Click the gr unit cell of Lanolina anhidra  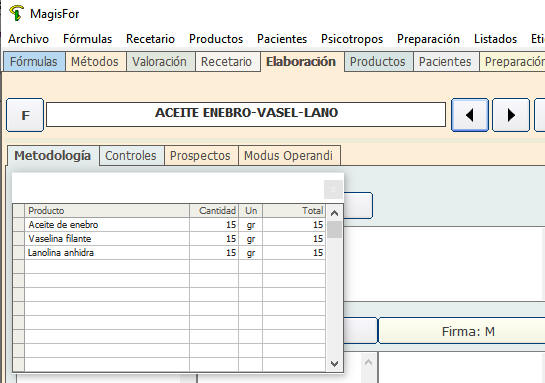pyautogui.click(x=251, y=252)
